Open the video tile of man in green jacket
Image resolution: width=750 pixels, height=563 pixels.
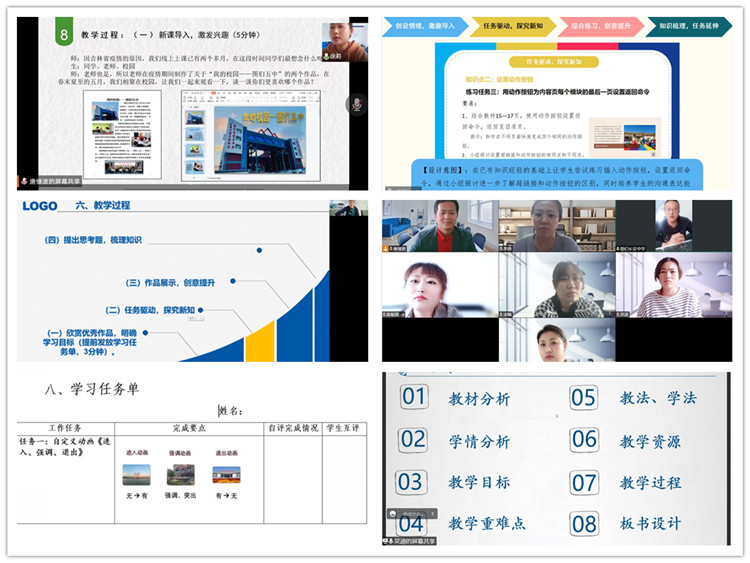point(440,226)
